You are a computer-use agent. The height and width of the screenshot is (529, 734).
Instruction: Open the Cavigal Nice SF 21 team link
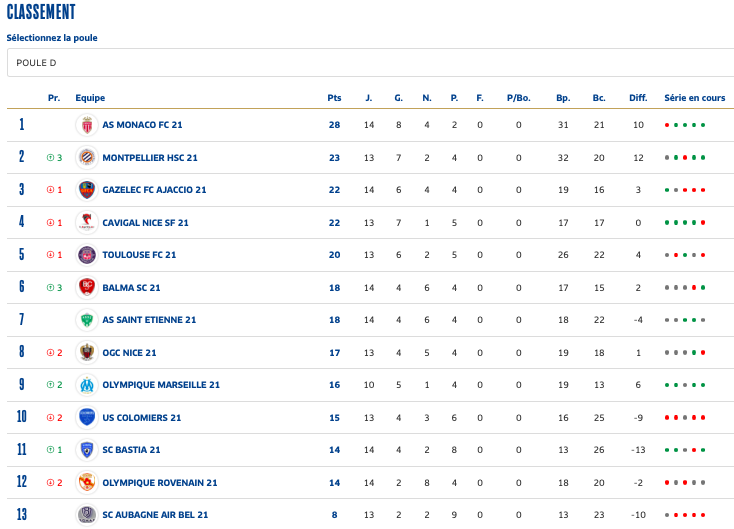tap(145, 223)
